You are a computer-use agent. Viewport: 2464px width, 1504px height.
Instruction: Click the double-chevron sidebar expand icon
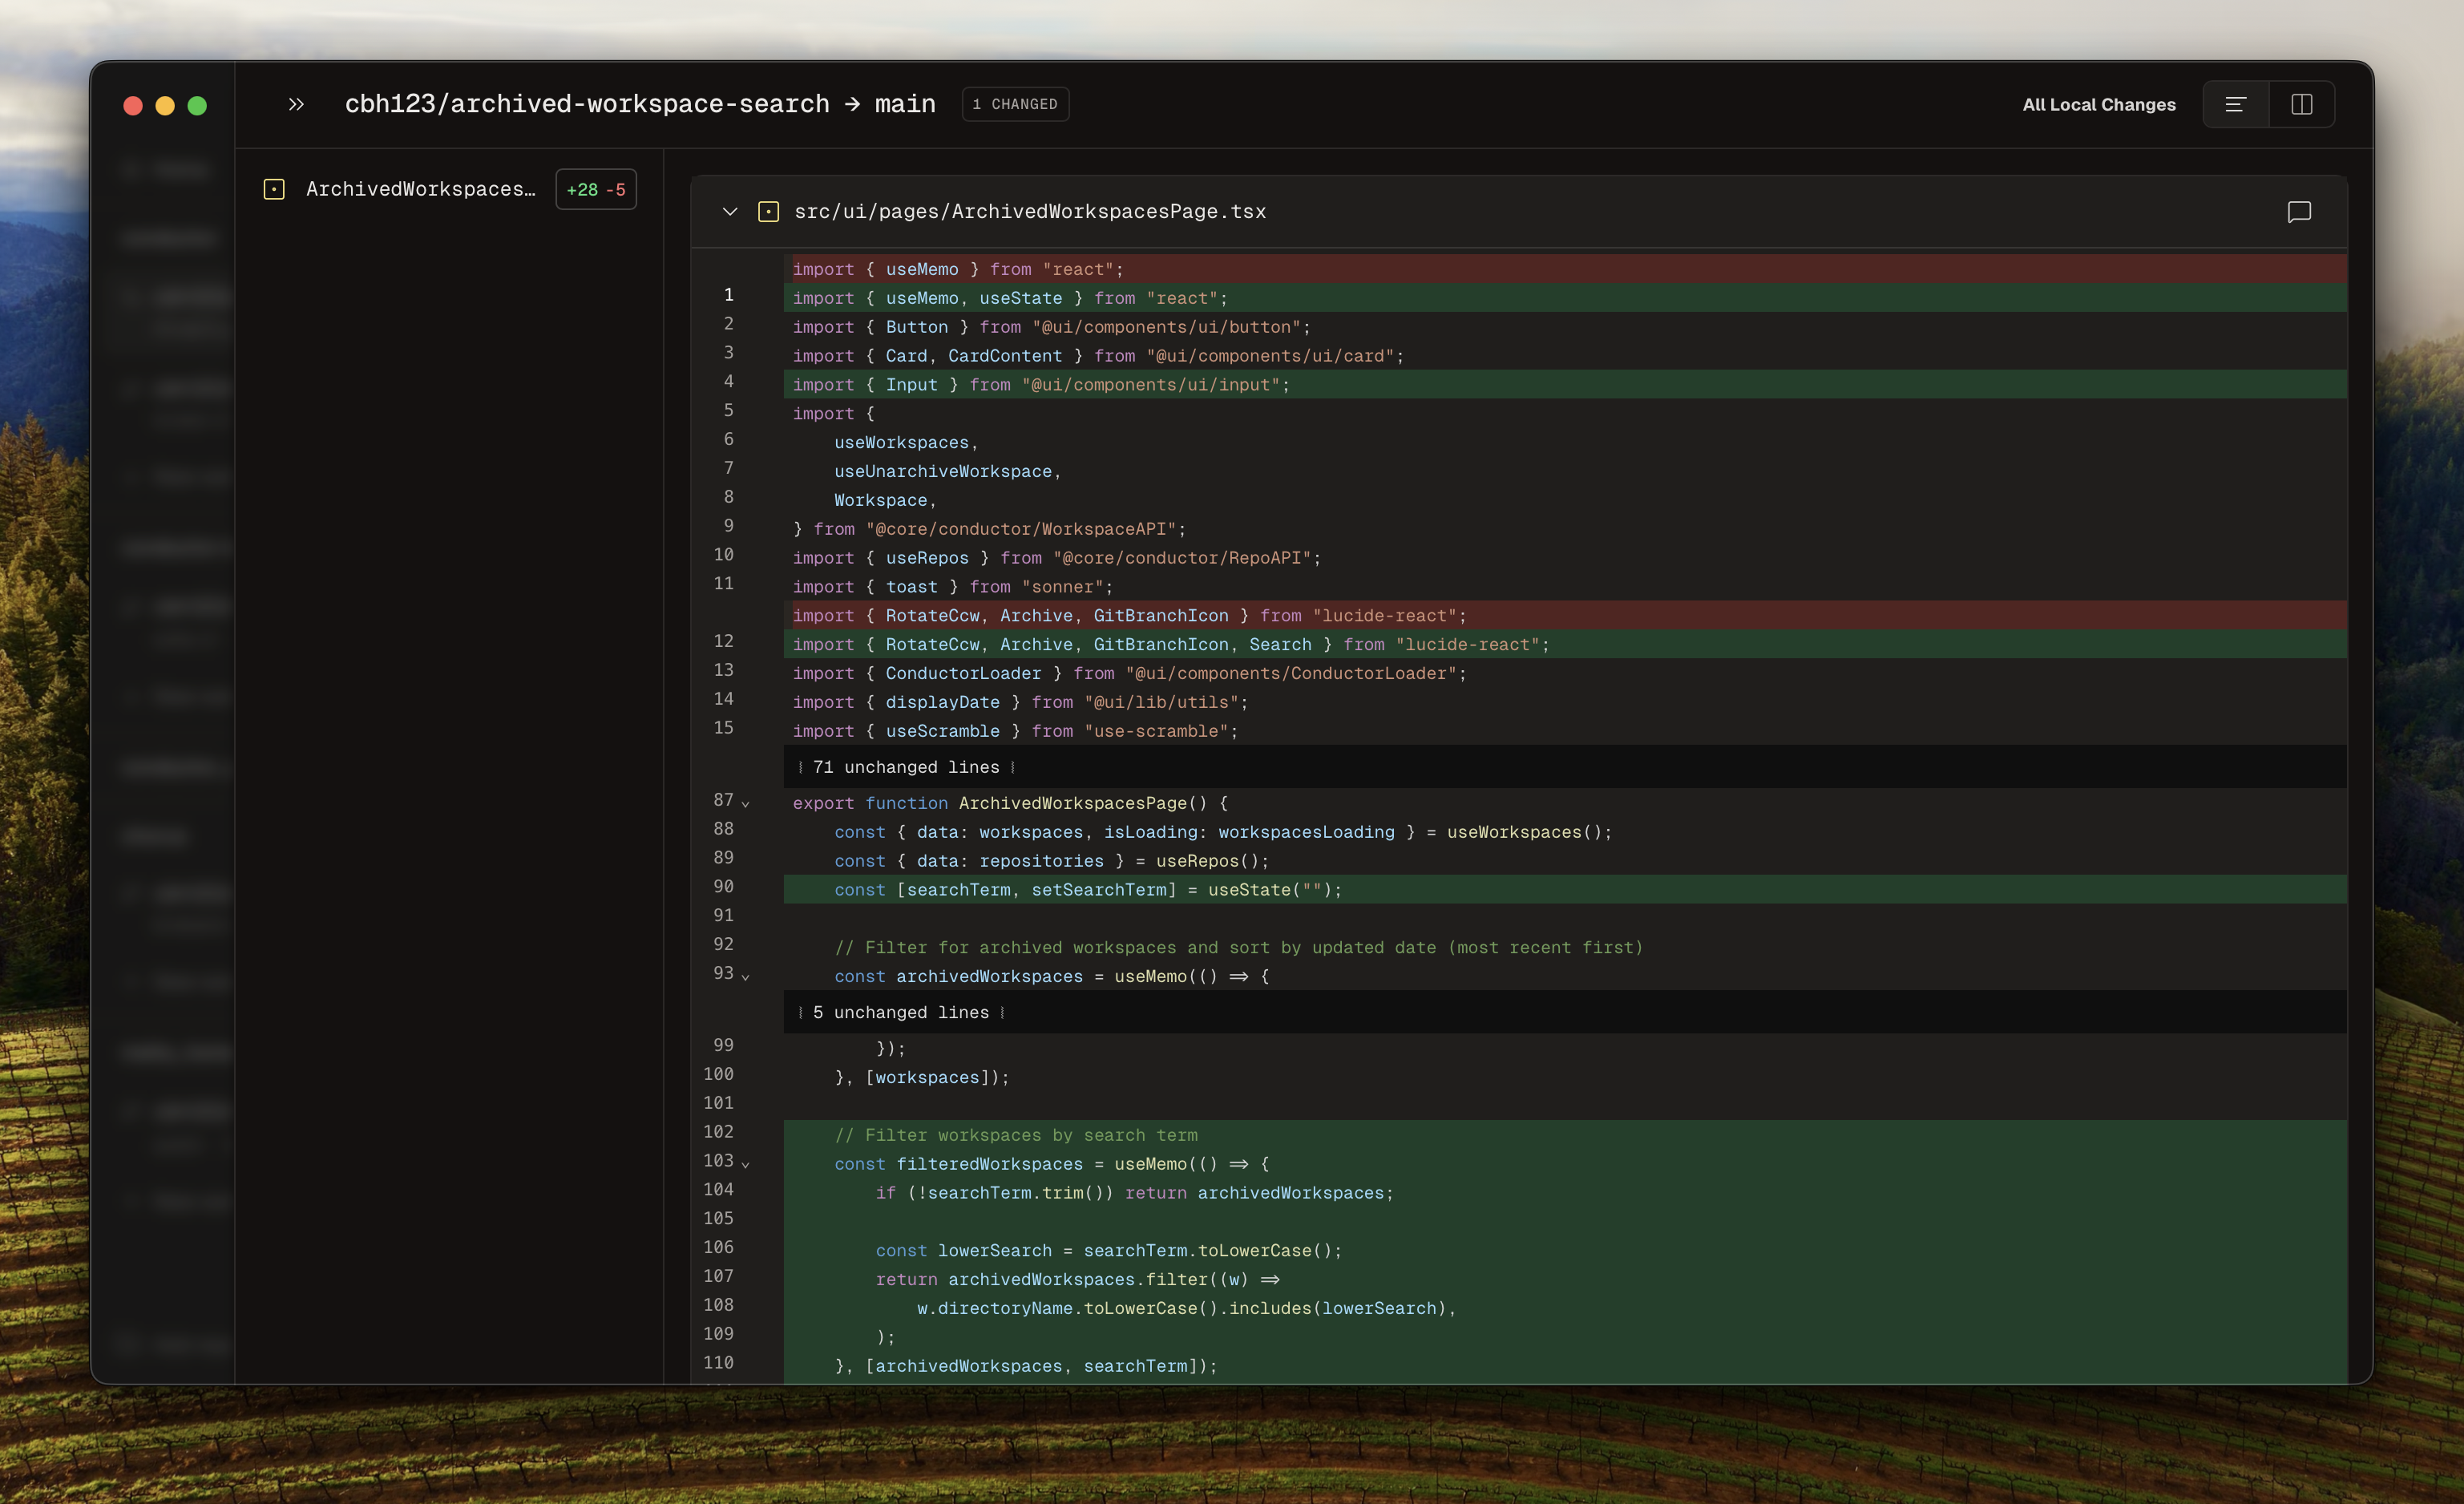(296, 104)
